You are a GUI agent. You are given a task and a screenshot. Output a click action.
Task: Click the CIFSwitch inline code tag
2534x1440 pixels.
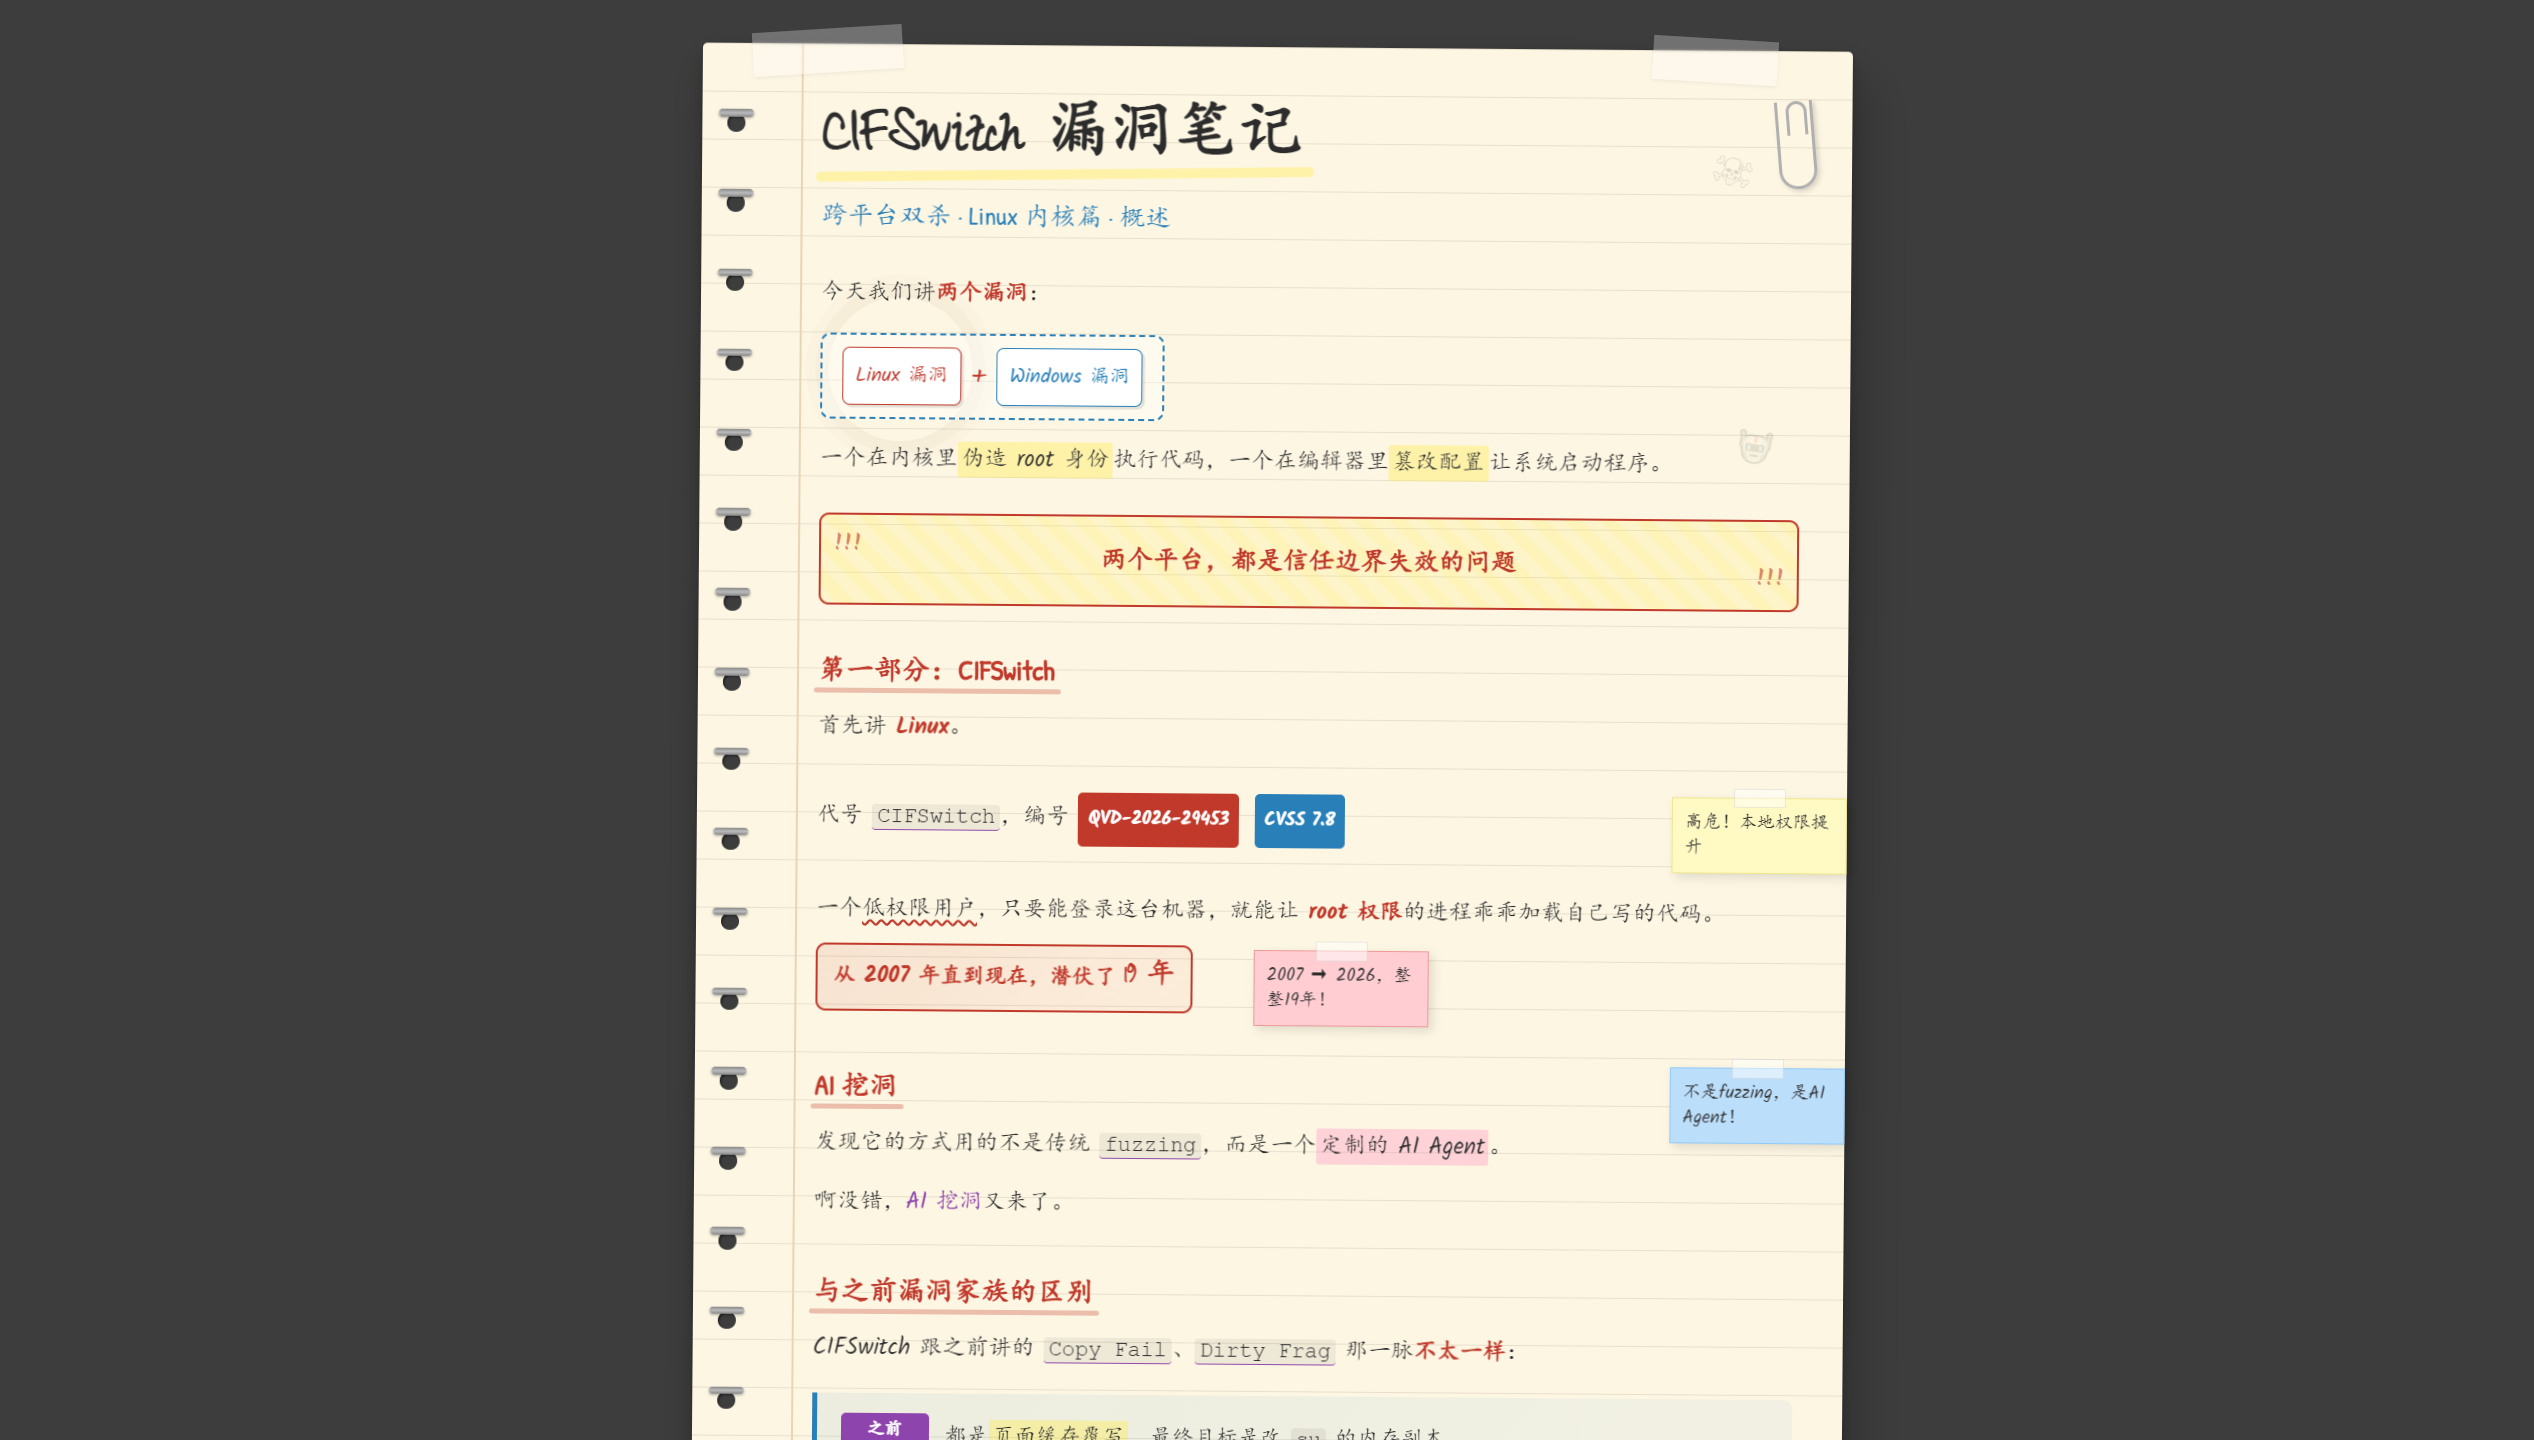point(936,816)
